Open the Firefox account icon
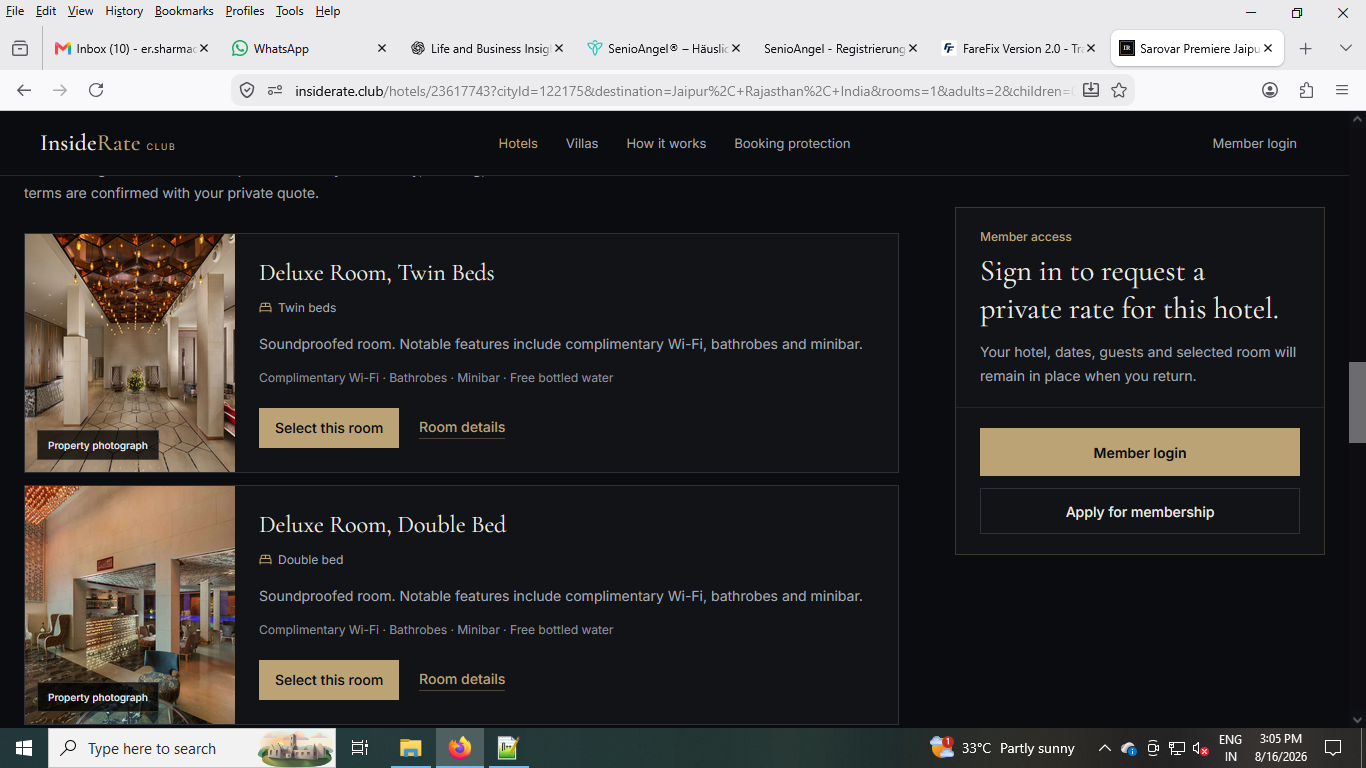Screen dimensions: 1366x768 (1270, 90)
